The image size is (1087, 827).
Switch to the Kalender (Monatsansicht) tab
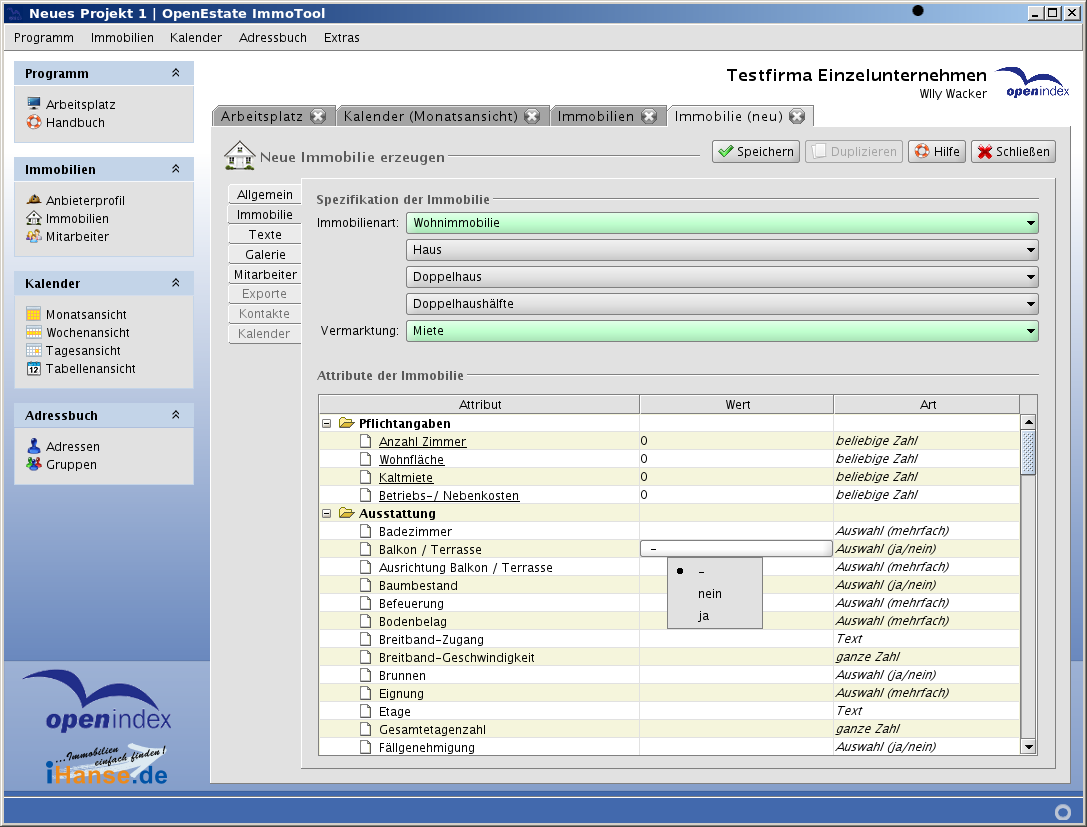pyautogui.click(x=430, y=116)
